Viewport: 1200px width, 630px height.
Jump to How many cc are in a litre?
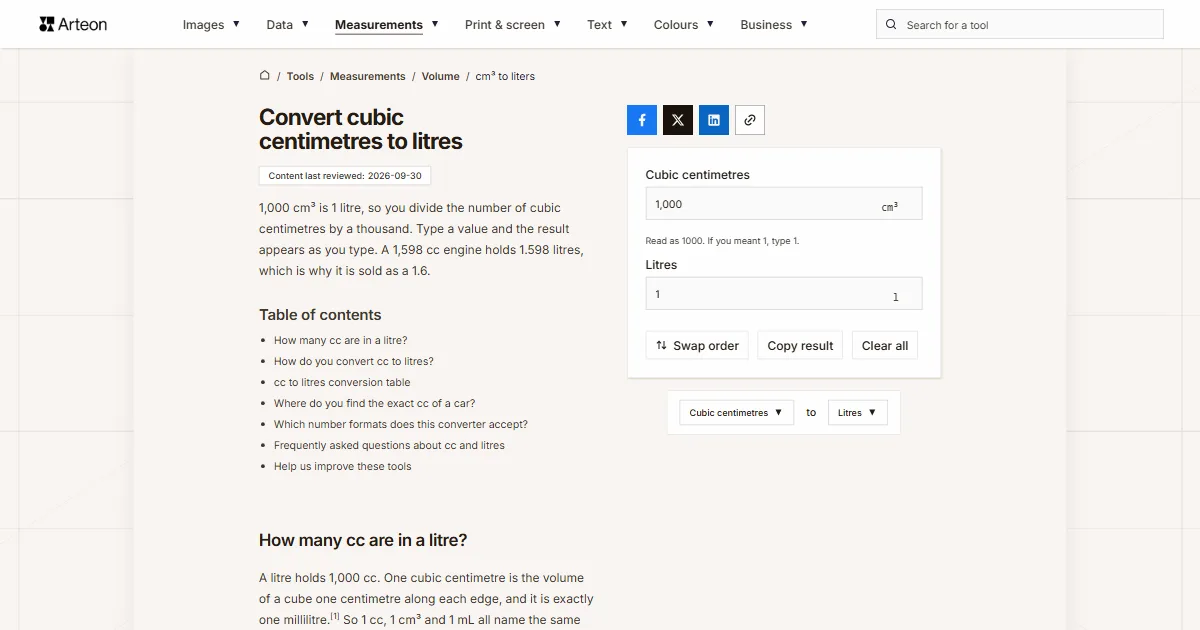(341, 340)
